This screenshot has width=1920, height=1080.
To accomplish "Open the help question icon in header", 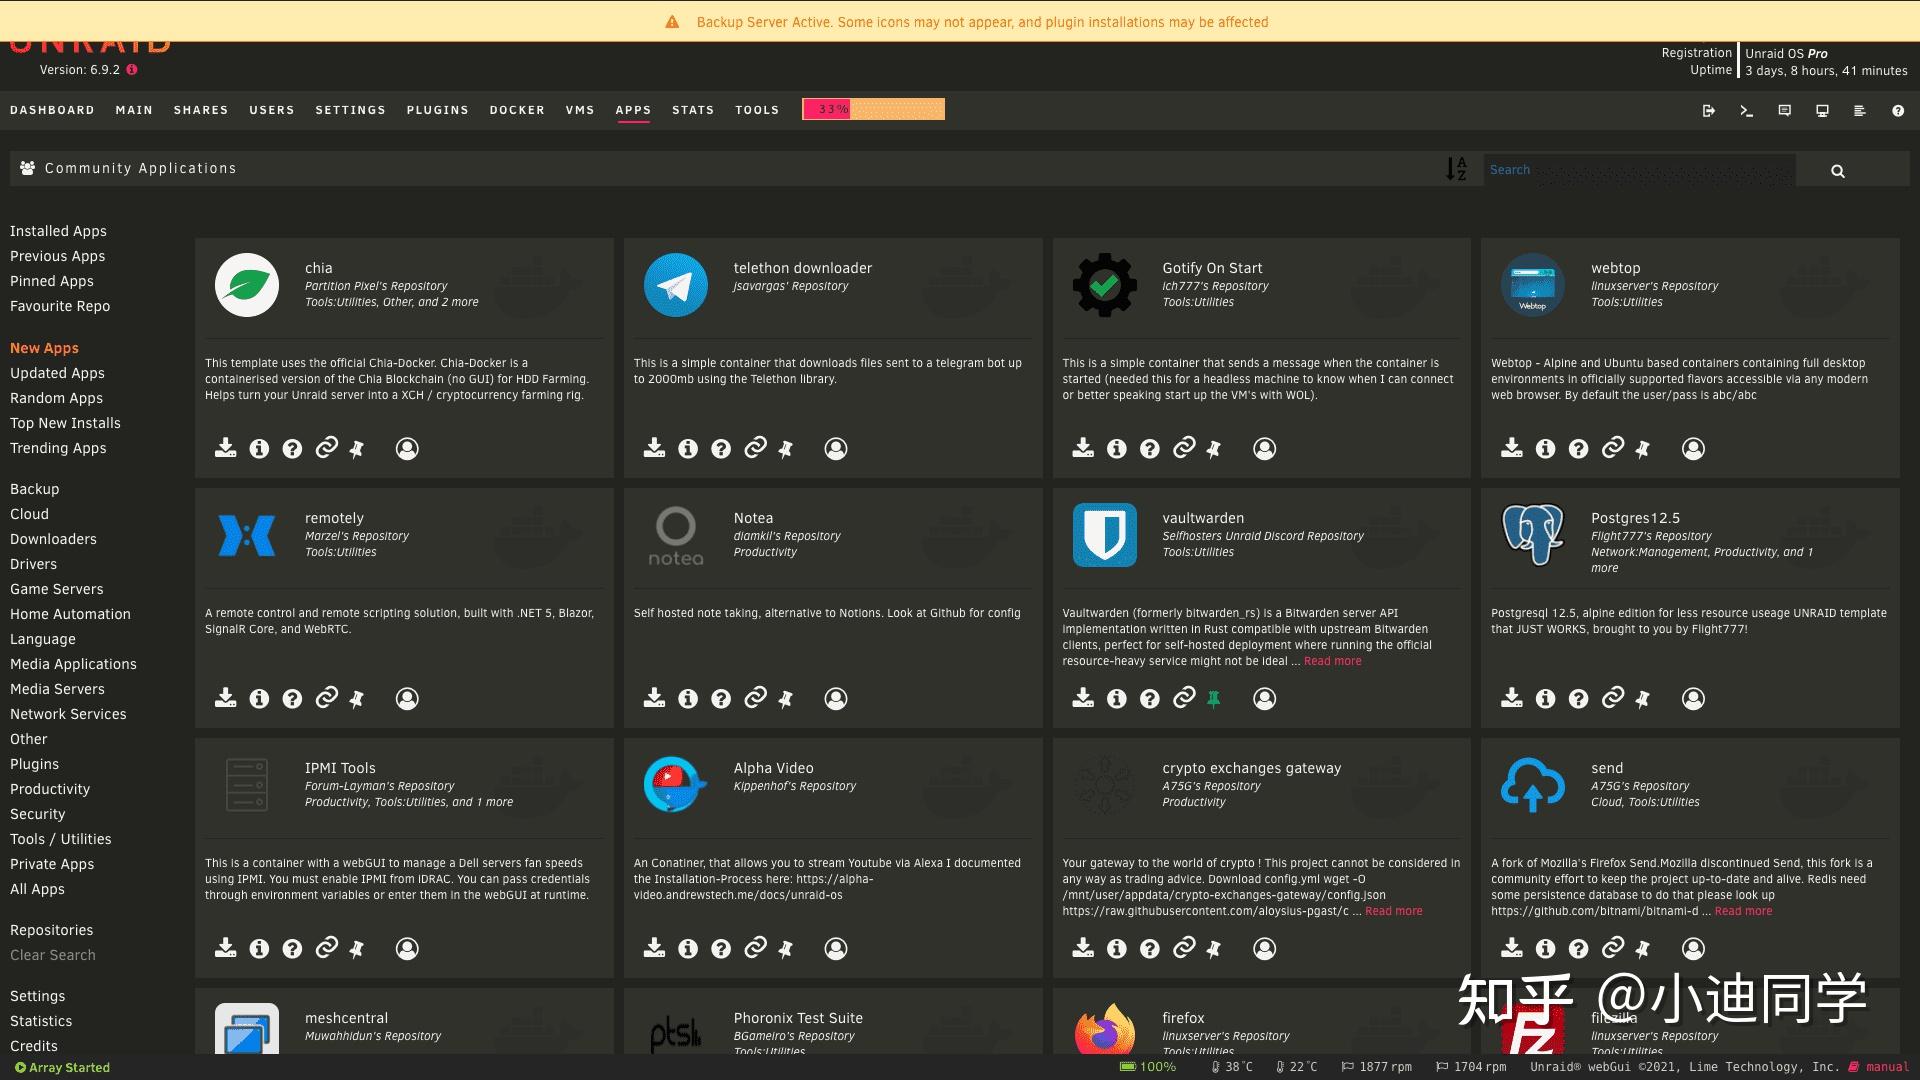I will coord(1897,111).
